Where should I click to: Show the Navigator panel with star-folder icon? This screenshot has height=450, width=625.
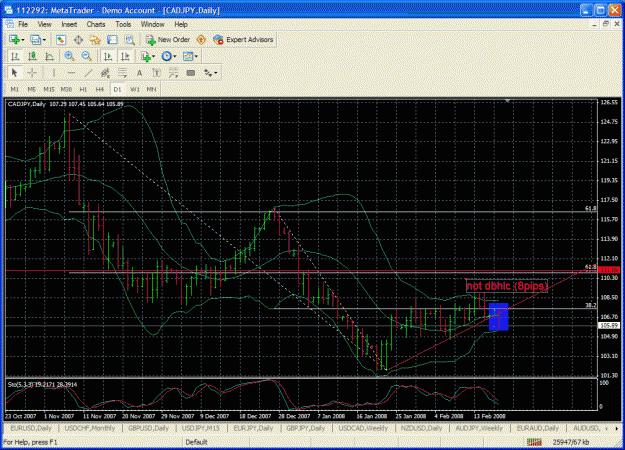point(95,39)
